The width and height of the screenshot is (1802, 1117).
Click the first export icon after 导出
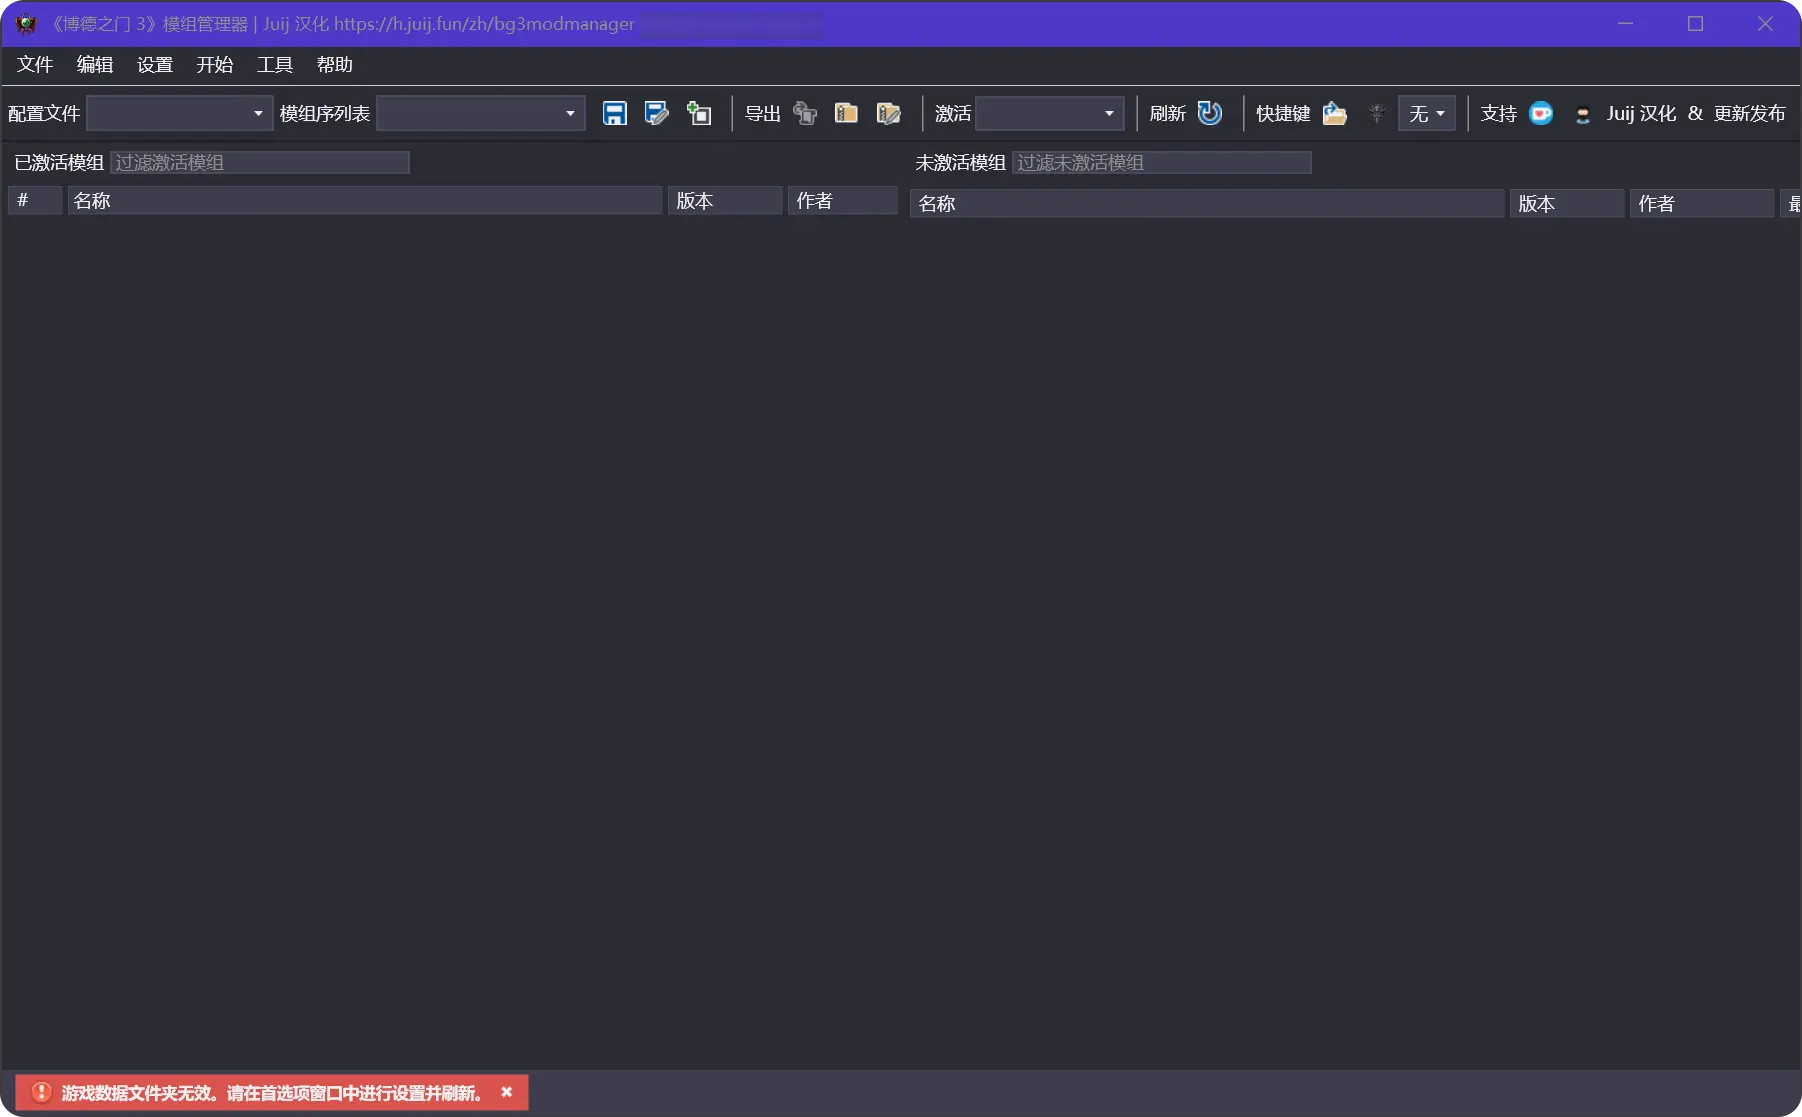(805, 113)
